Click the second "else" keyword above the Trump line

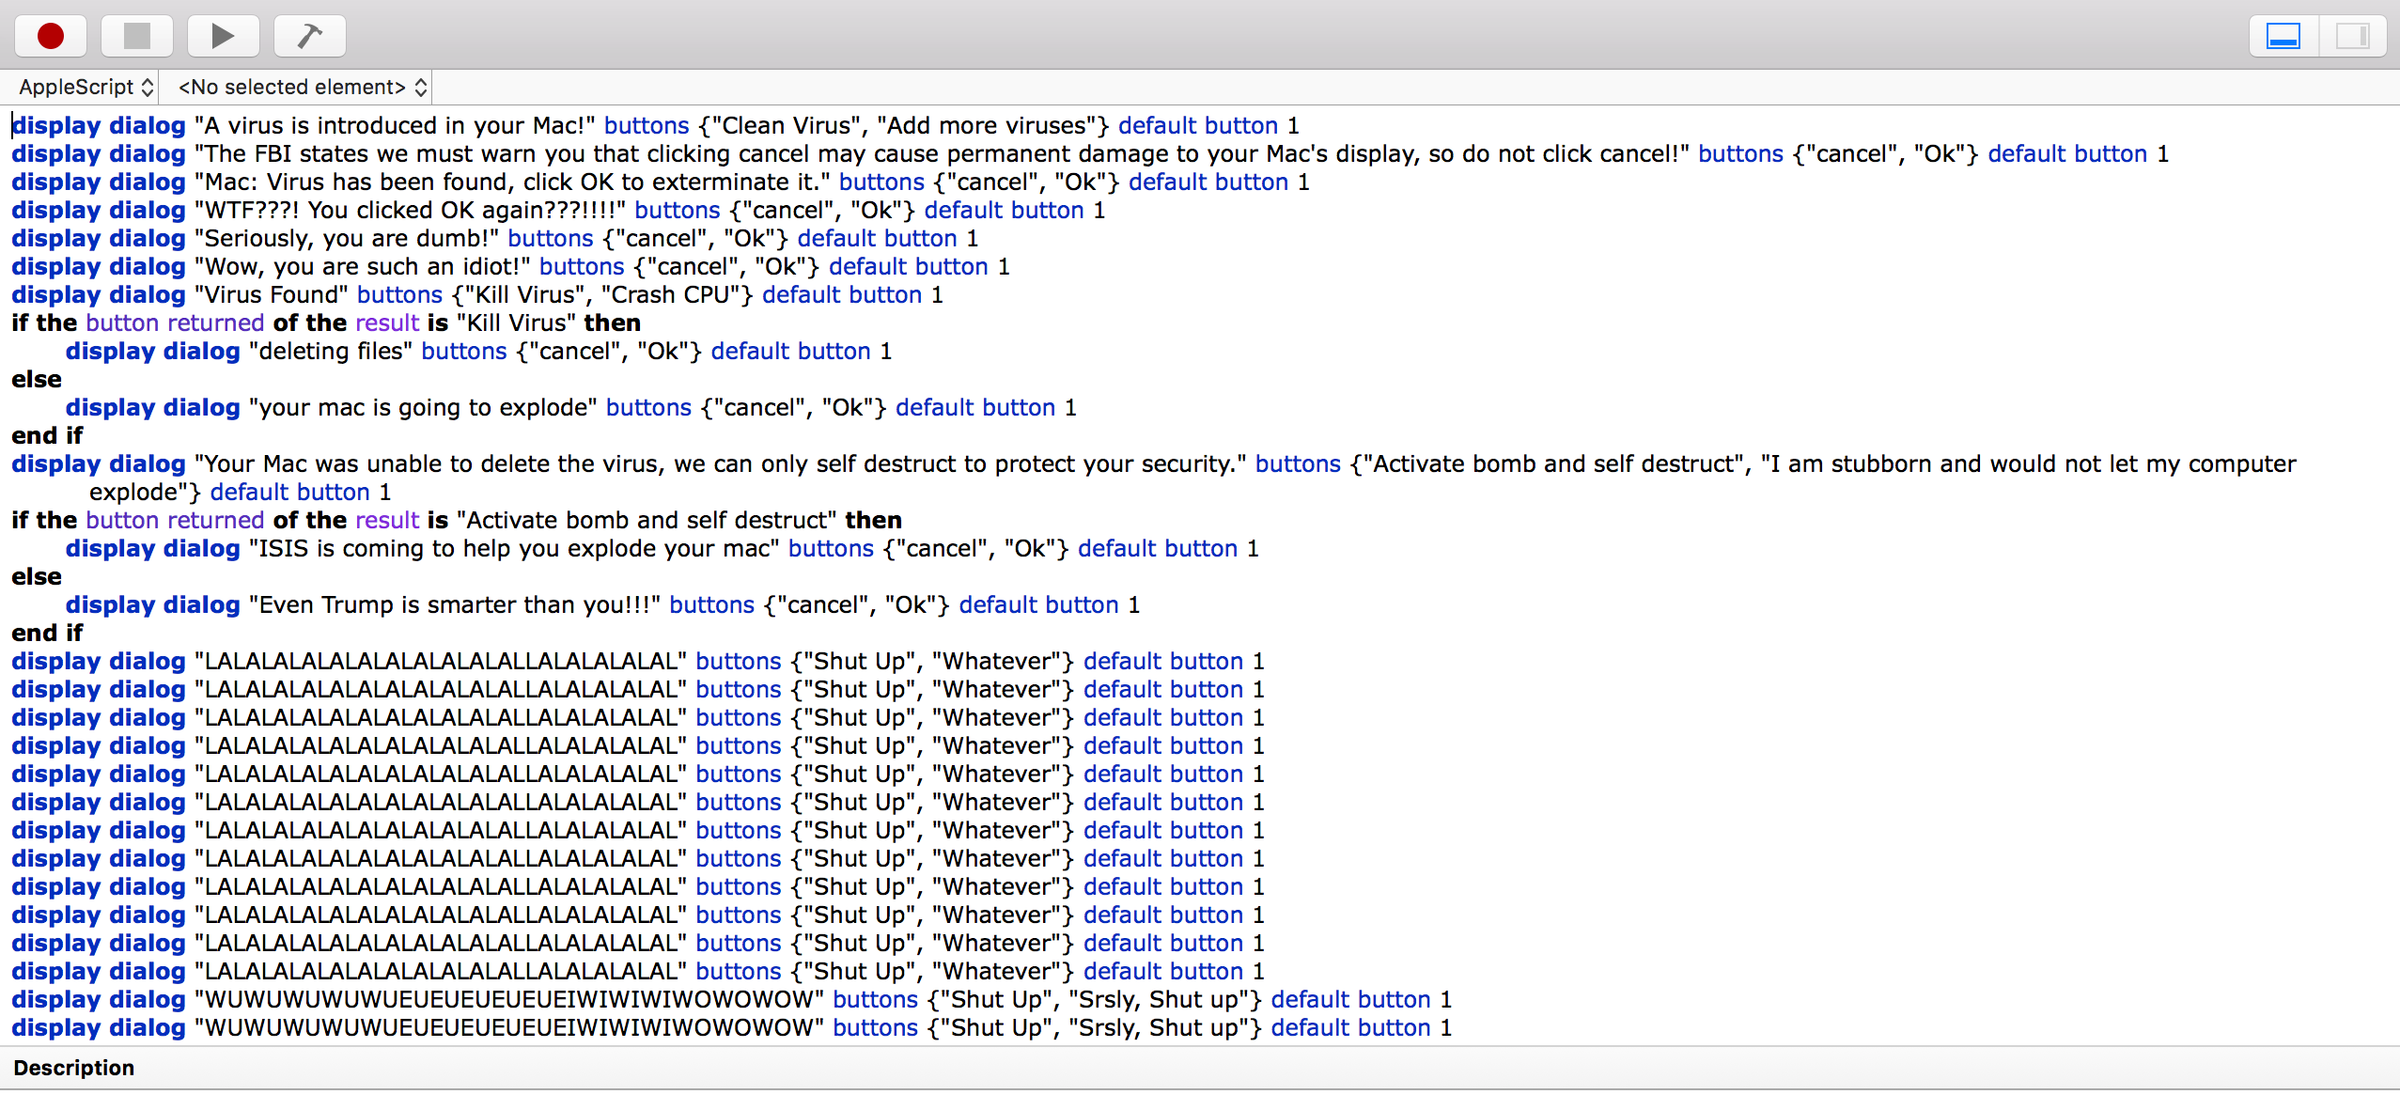(x=36, y=577)
